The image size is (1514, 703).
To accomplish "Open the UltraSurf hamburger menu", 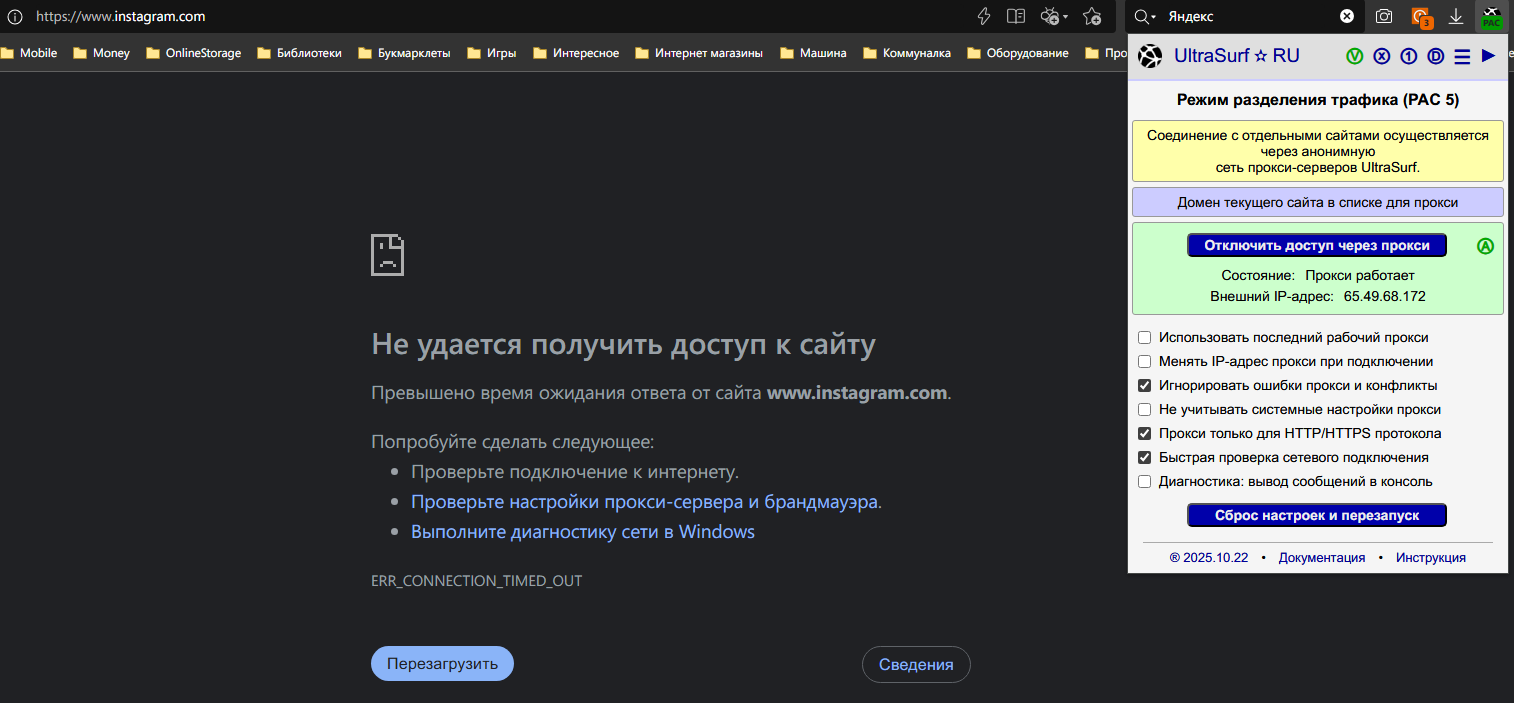I will point(1462,56).
